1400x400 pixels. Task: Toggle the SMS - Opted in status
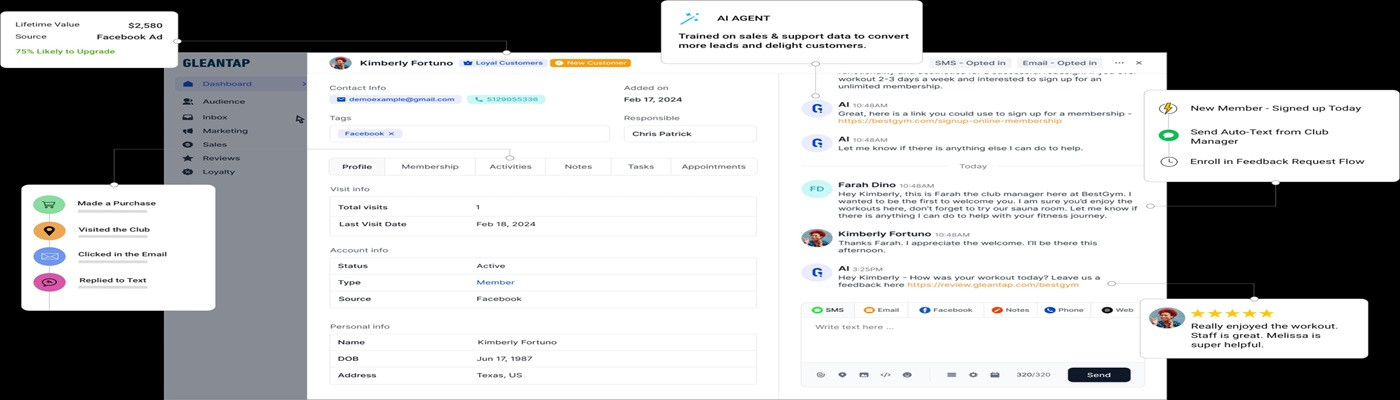[x=969, y=63]
